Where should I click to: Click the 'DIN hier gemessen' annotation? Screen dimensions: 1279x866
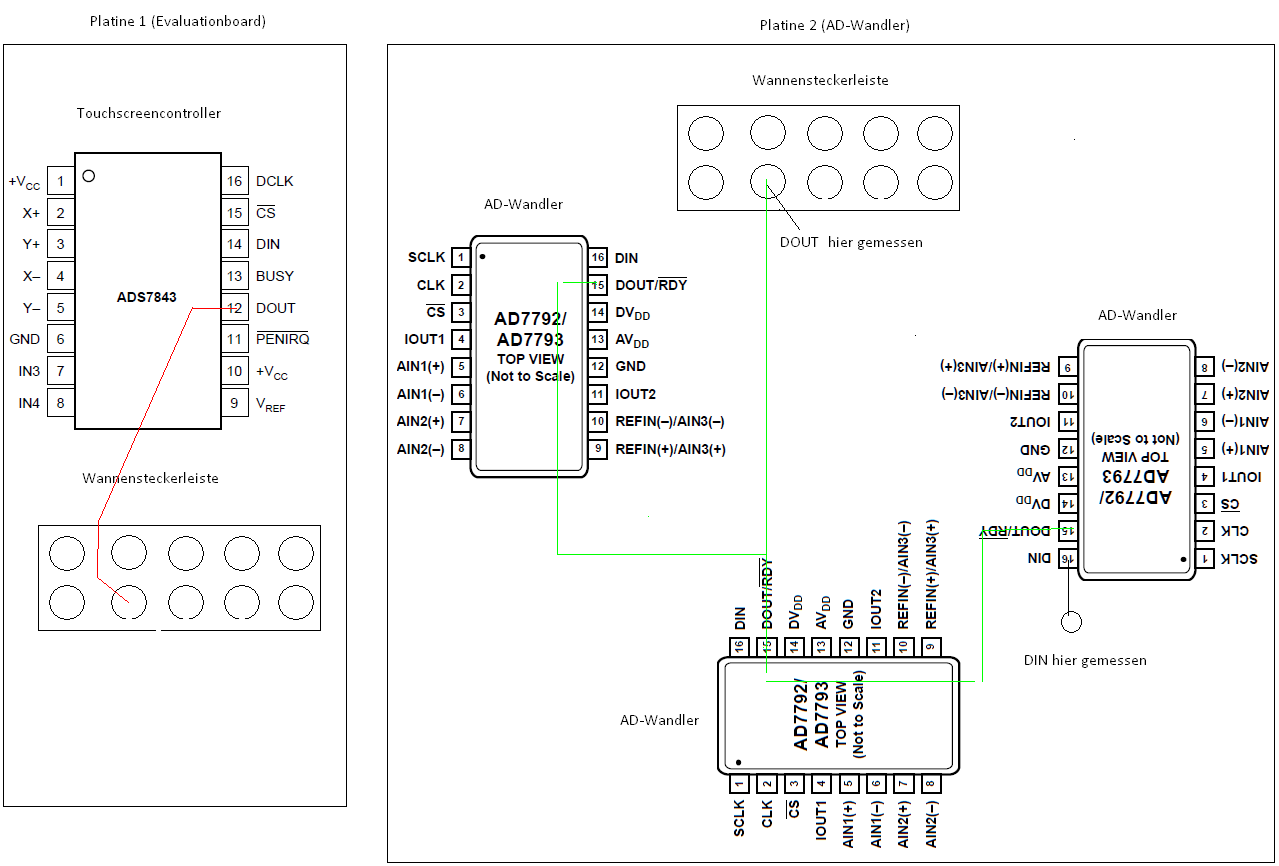tap(1085, 660)
